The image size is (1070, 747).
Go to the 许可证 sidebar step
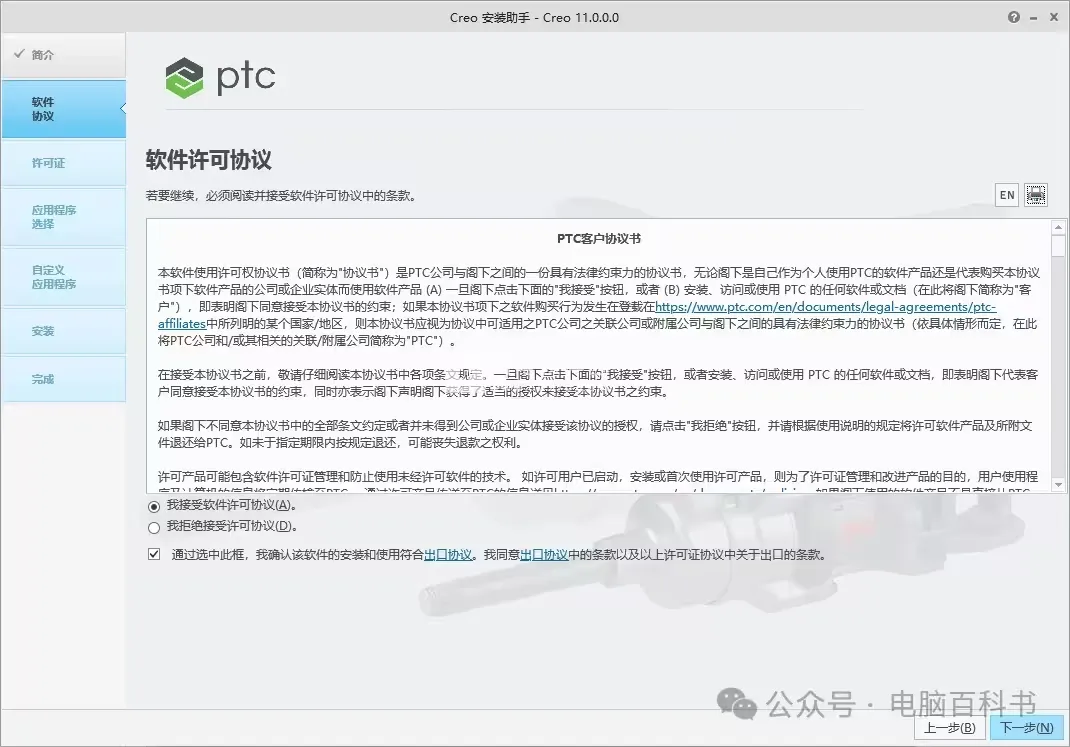[x=63, y=163]
